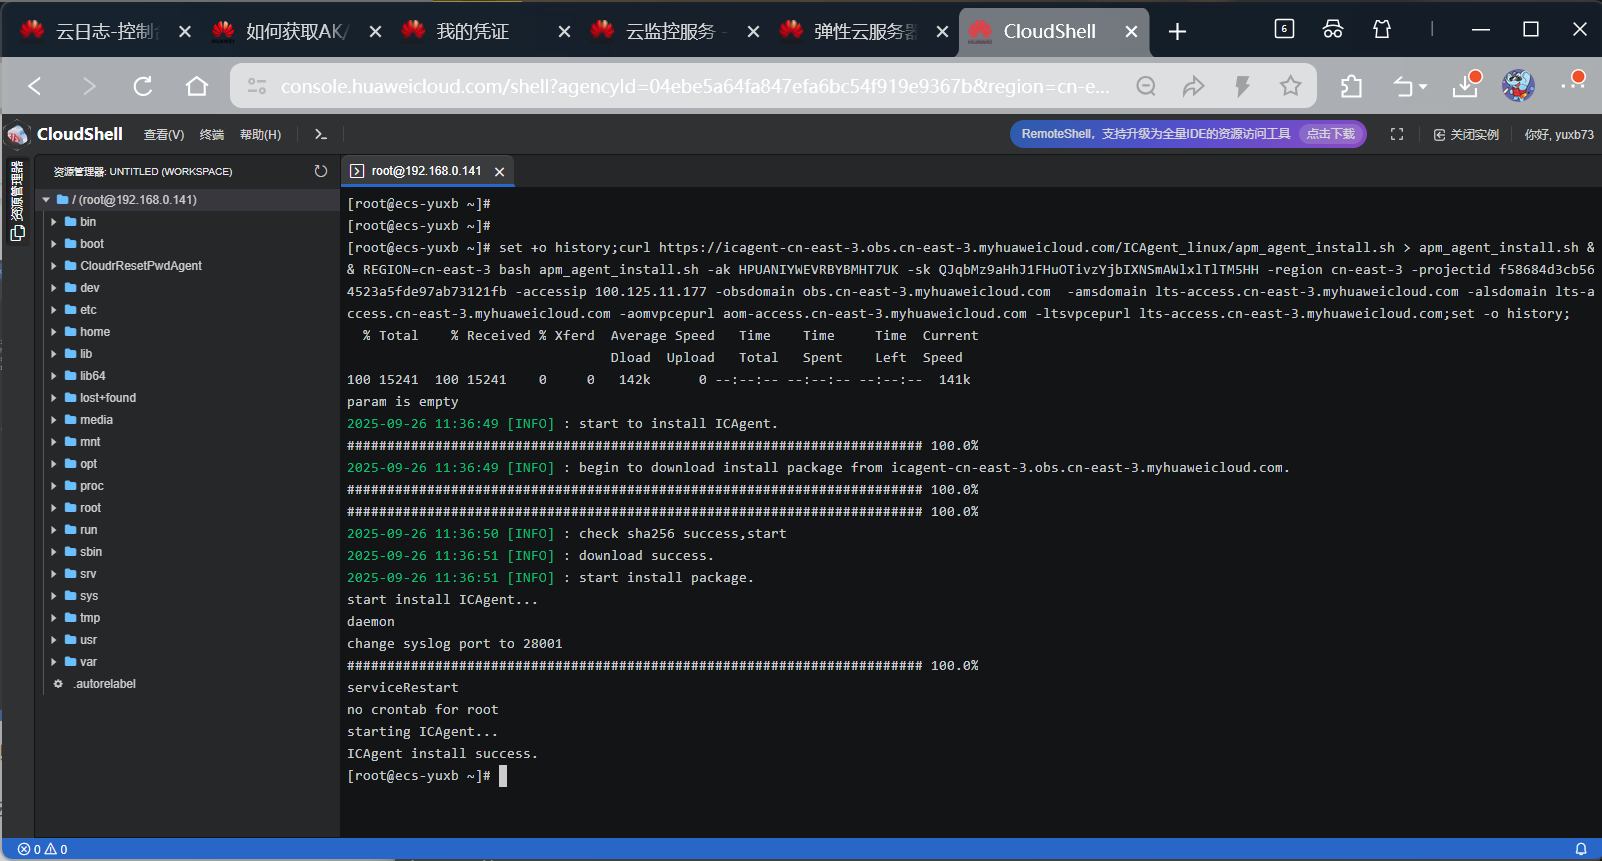Open the 帮助(H) menu
Image resolution: width=1602 pixels, height=861 pixels.
(x=261, y=134)
